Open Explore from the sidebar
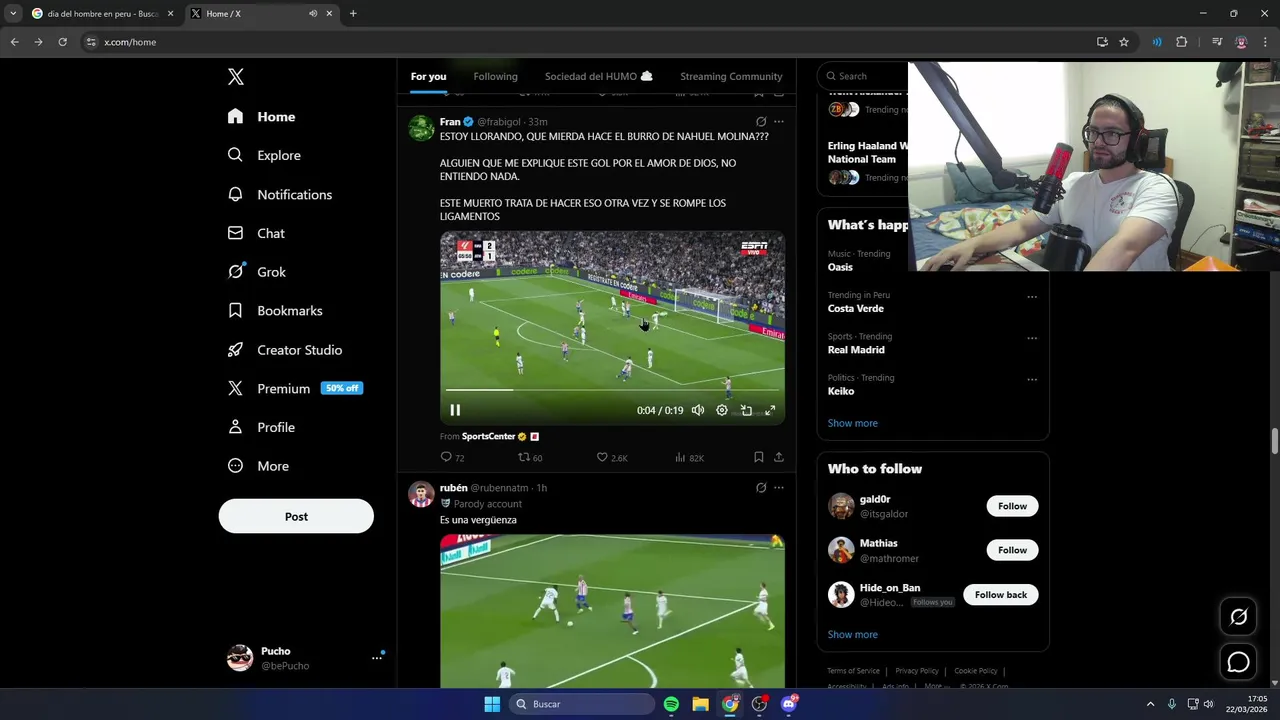The width and height of the screenshot is (1280, 720). coord(264,155)
